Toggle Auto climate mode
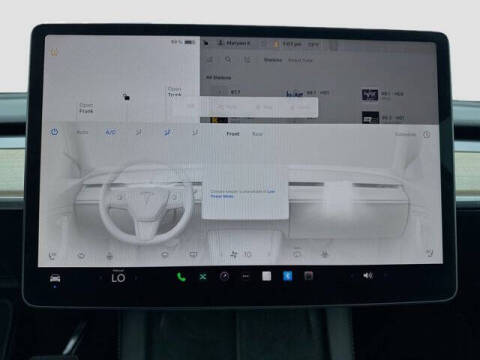 point(82,132)
